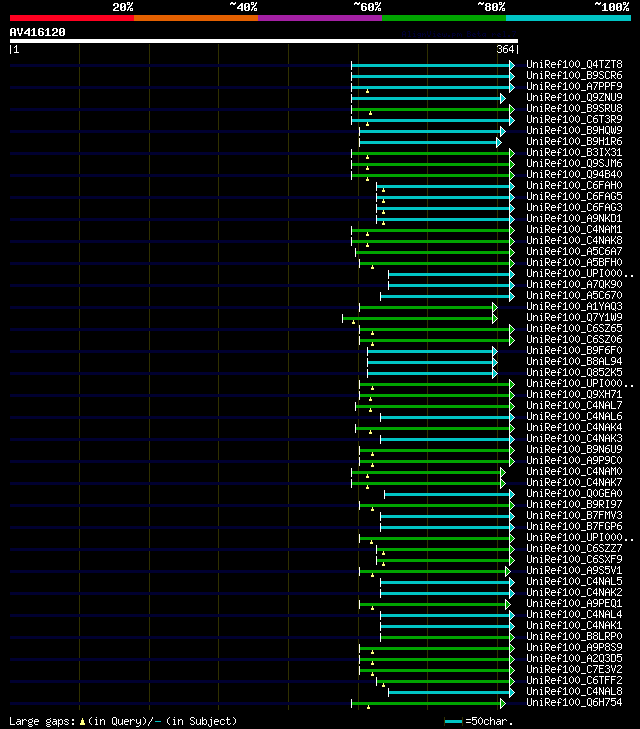
Task: Select the UniRef100_Q7Y1W9 label
Action: click(x=574, y=318)
